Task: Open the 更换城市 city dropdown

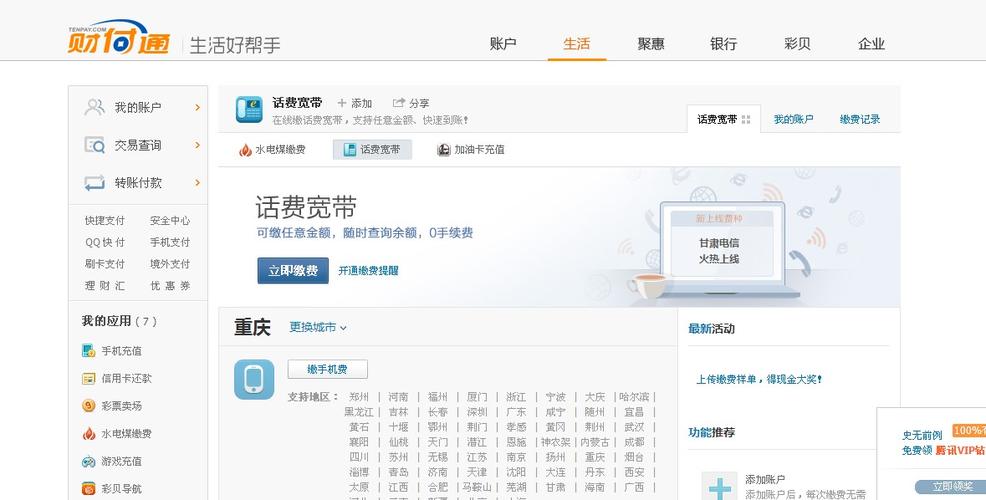Action: (x=318, y=327)
